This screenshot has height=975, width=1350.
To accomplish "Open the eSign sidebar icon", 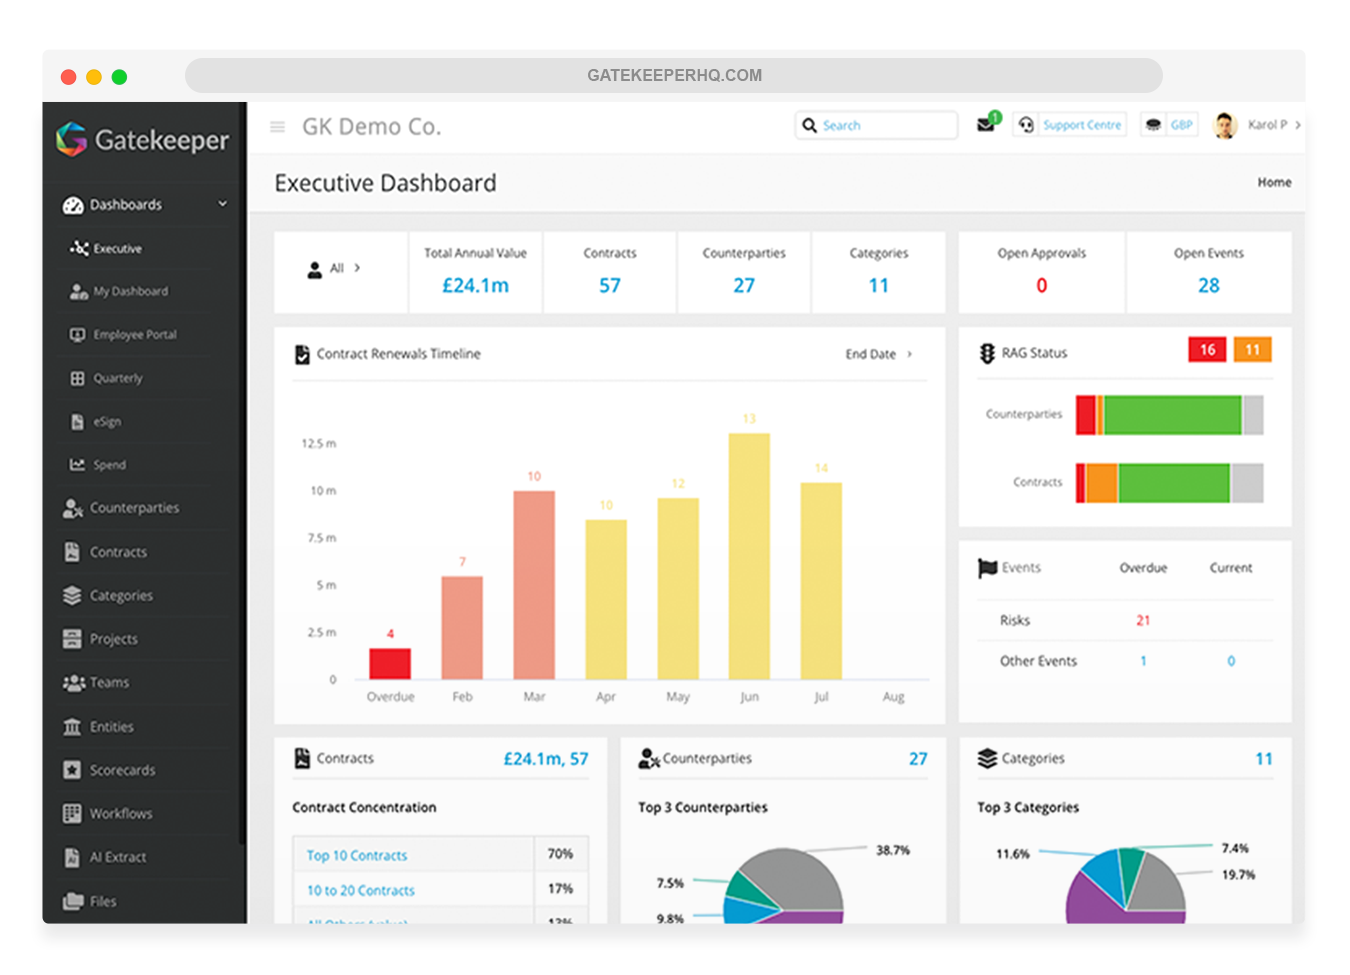I will (77, 422).
